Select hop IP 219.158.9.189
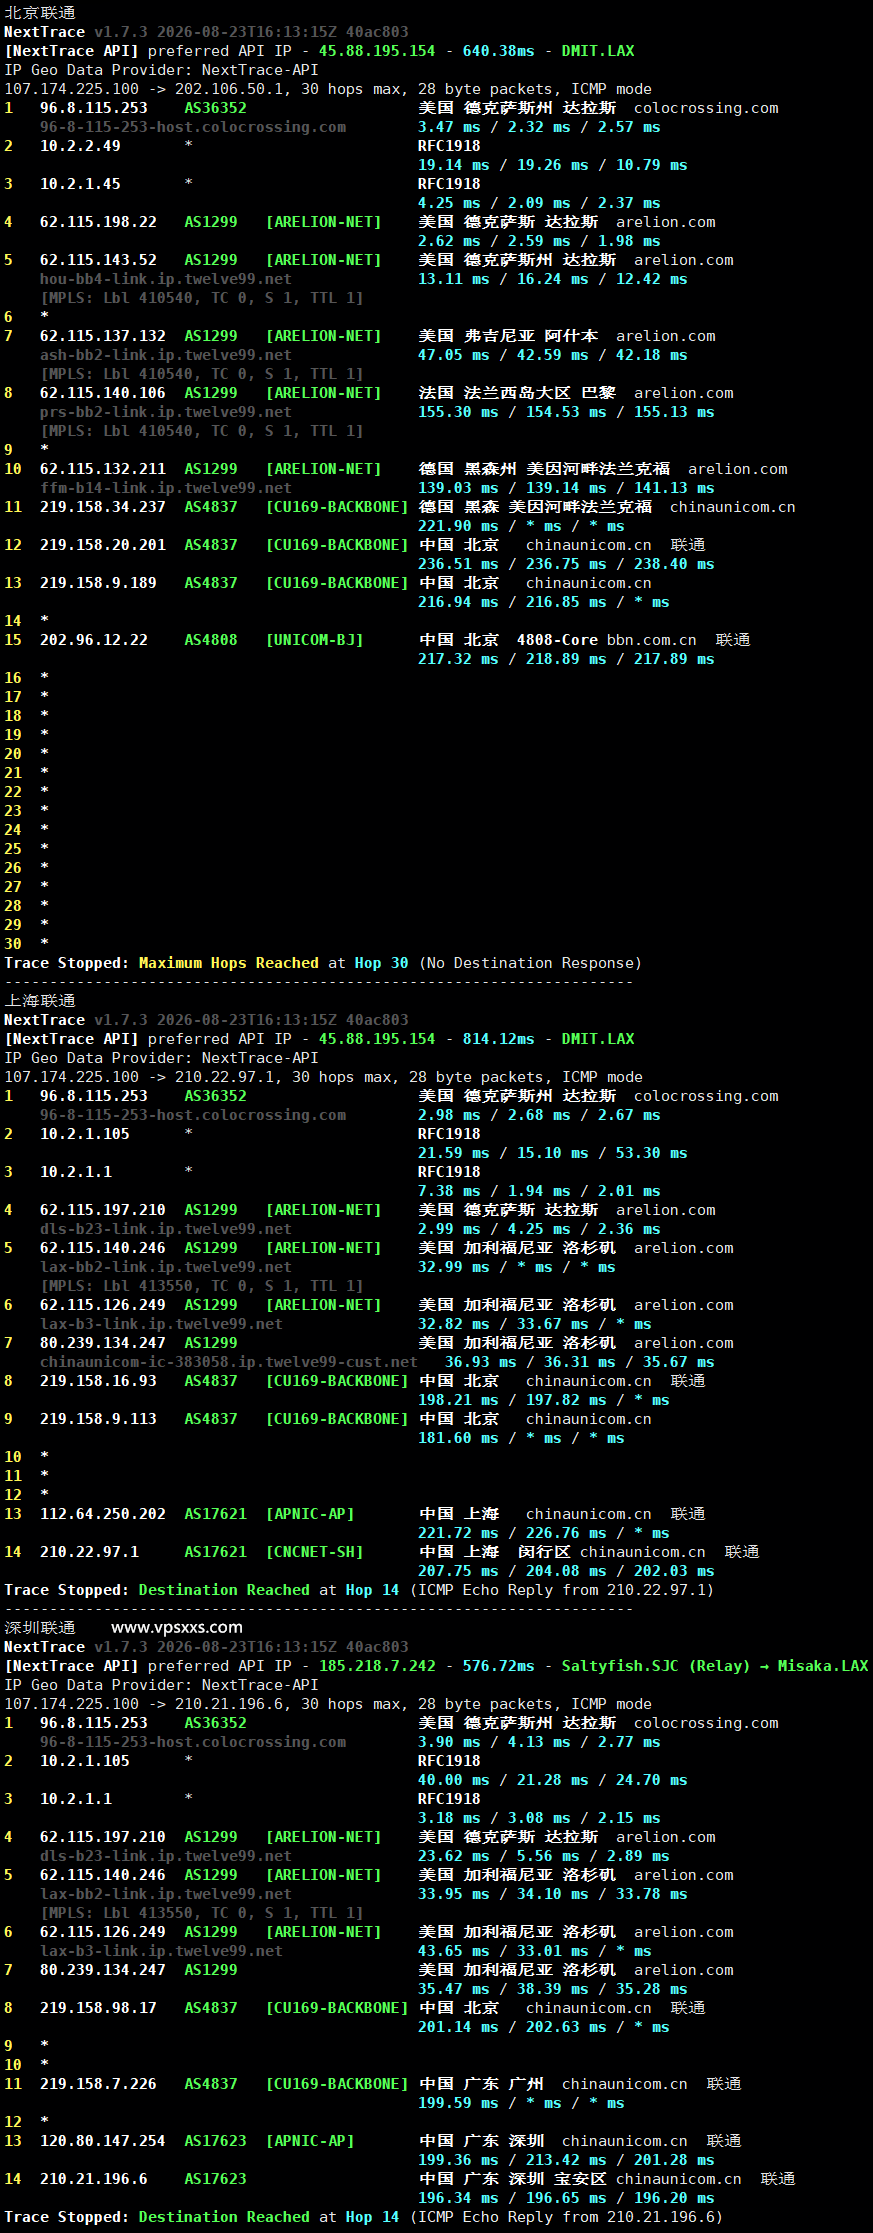Image resolution: width=873 pixels, height=2233 pixels. (x=98, y=583)
